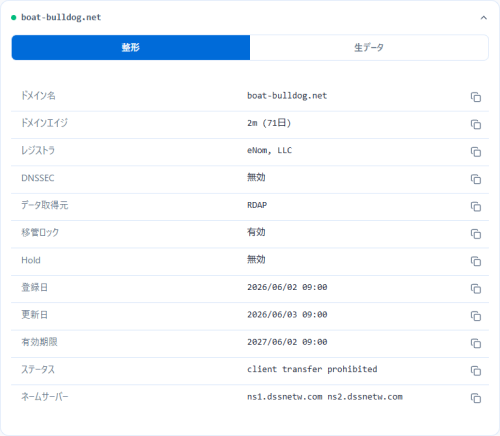This screenshot has height=436, width=500.
Task: Click the 有効期限 row label
Action: (x=39, y=342)
